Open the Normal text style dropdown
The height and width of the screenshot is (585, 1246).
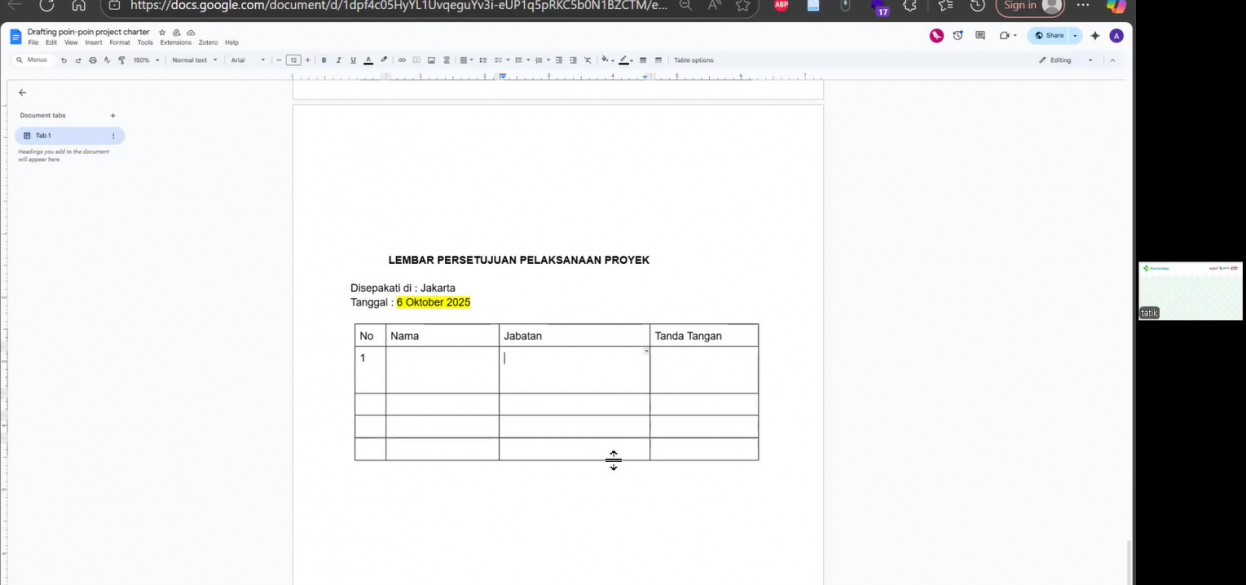point(194,60)
